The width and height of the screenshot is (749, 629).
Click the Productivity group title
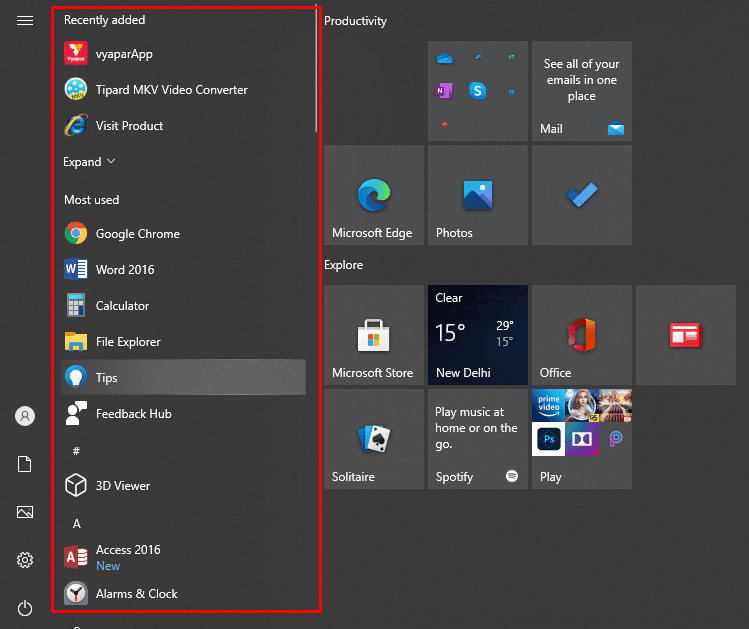(355, 21)
